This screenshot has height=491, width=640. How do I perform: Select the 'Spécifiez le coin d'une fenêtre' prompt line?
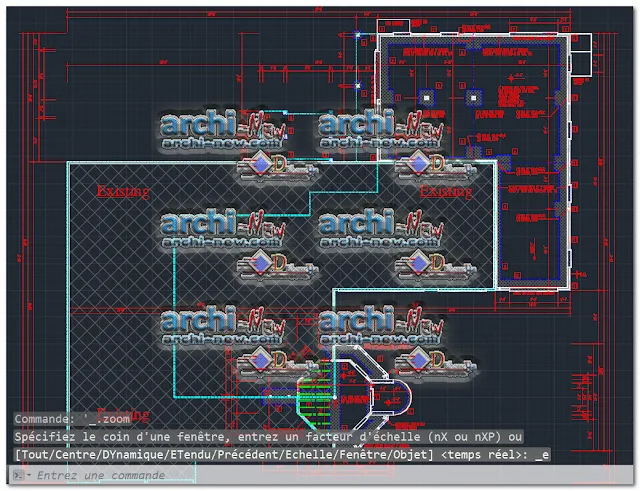(268, 437)
